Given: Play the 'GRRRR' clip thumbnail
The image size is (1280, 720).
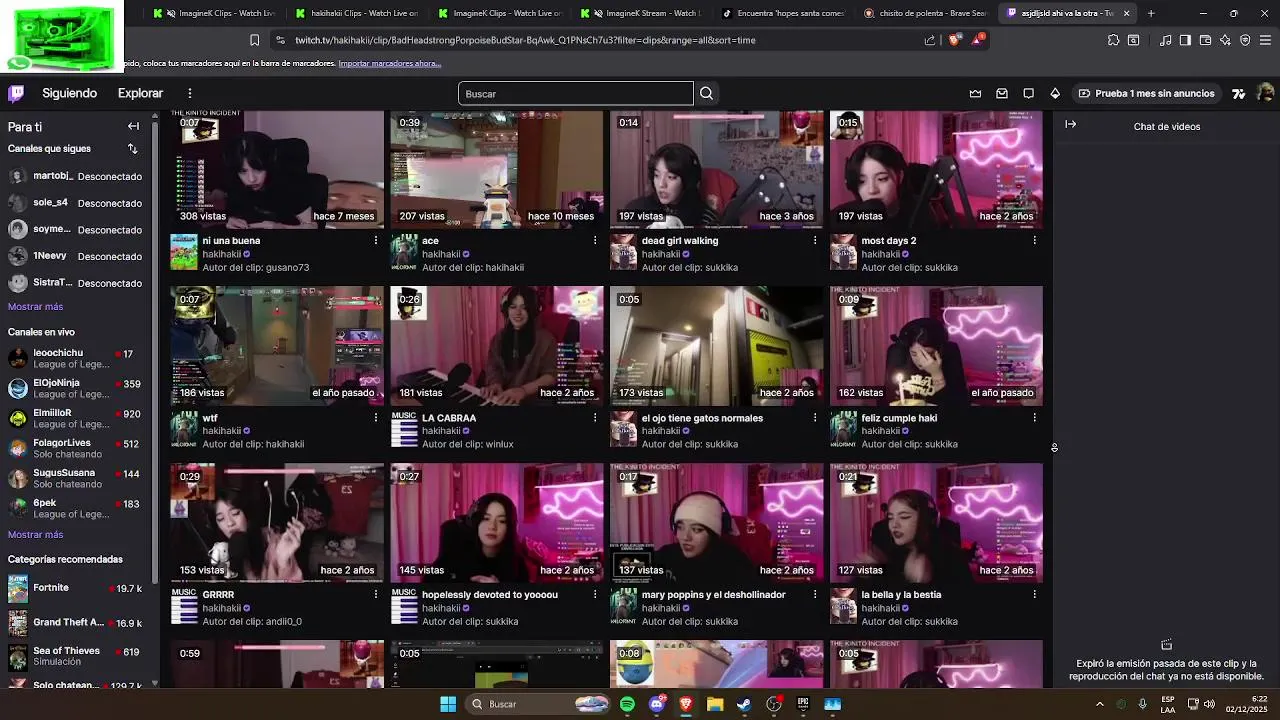Looking at the screenshot, I should coord(277,522).
